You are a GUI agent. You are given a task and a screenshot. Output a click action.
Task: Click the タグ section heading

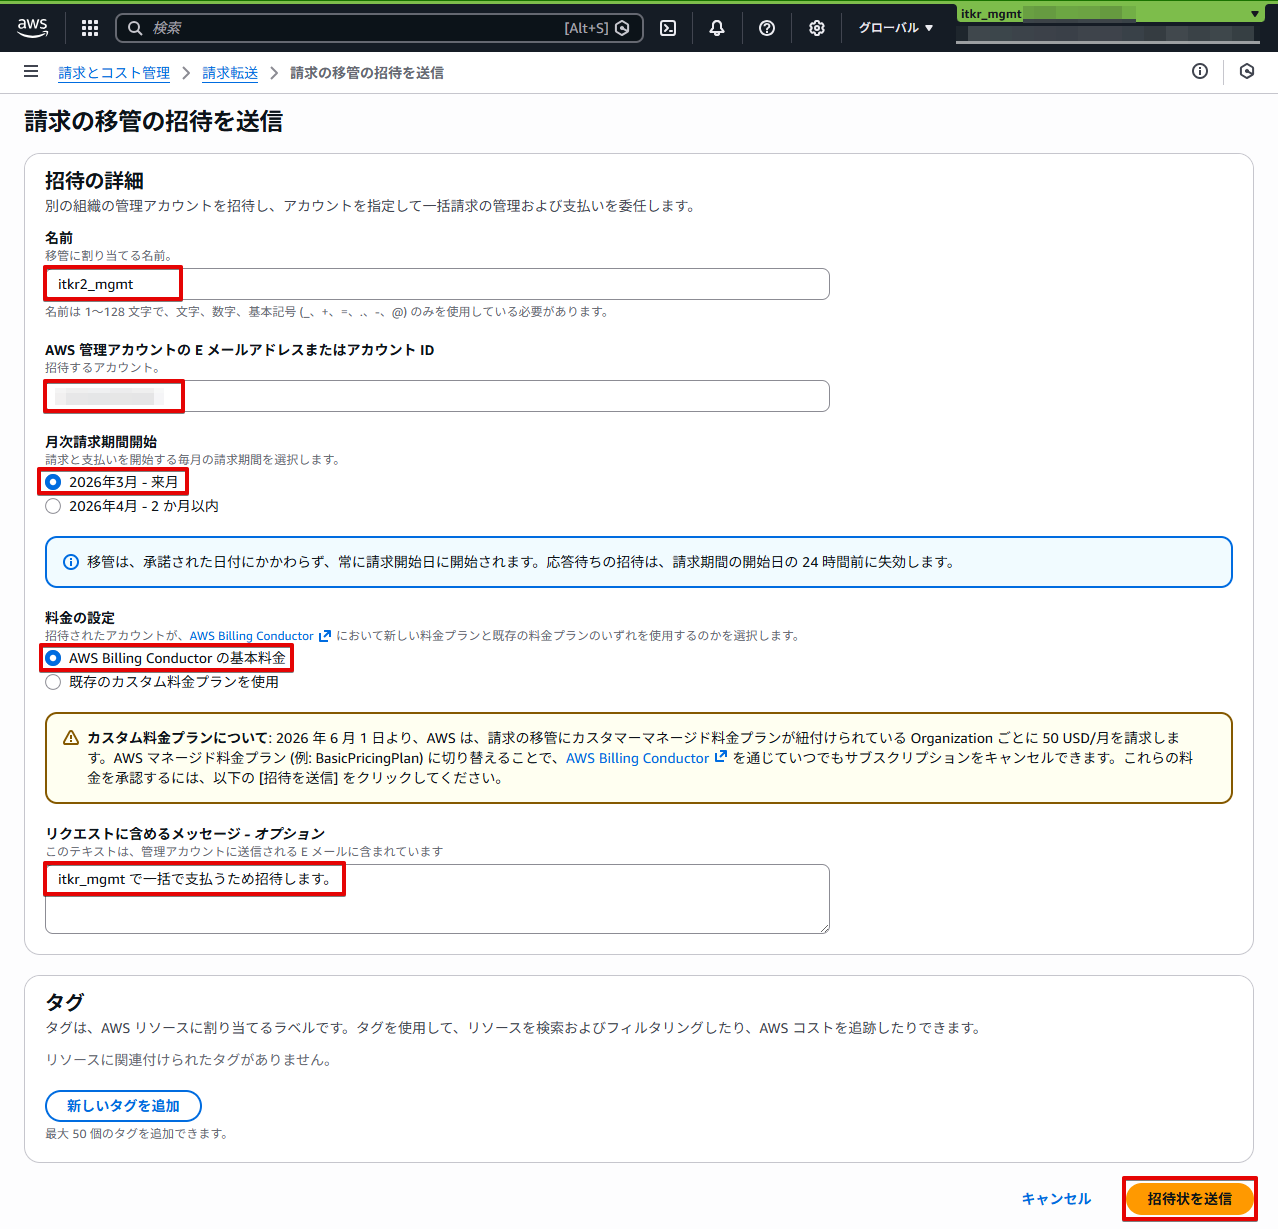[x=65, y=1002]
